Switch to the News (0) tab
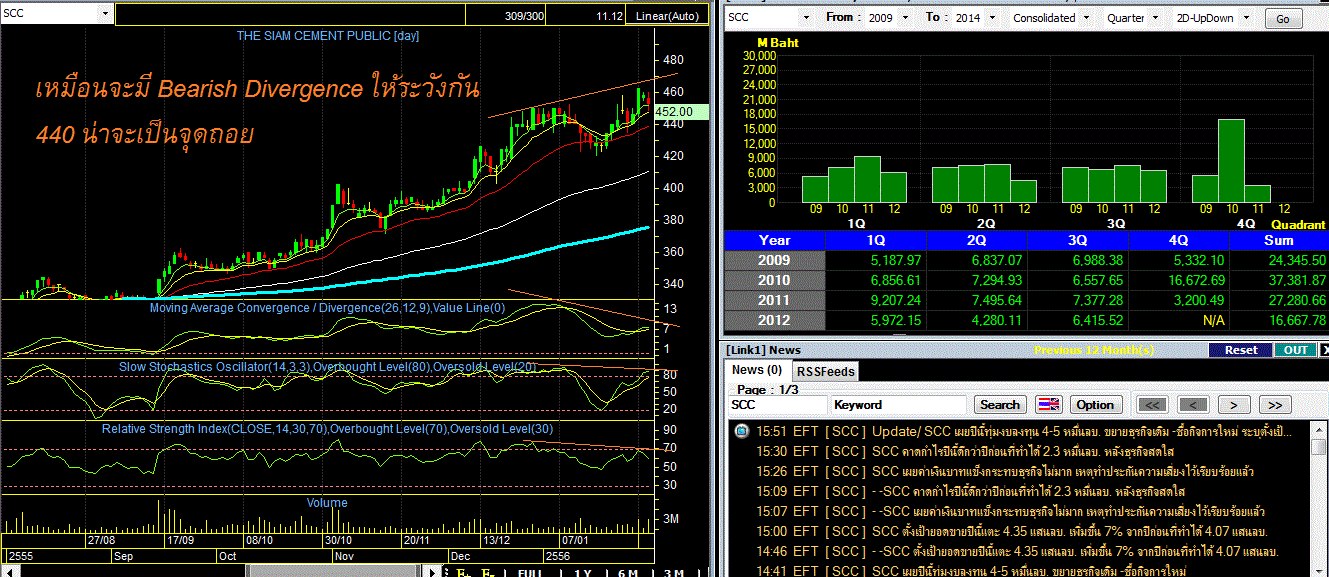This screenshot has width=1329, height=577. point(756,371)
